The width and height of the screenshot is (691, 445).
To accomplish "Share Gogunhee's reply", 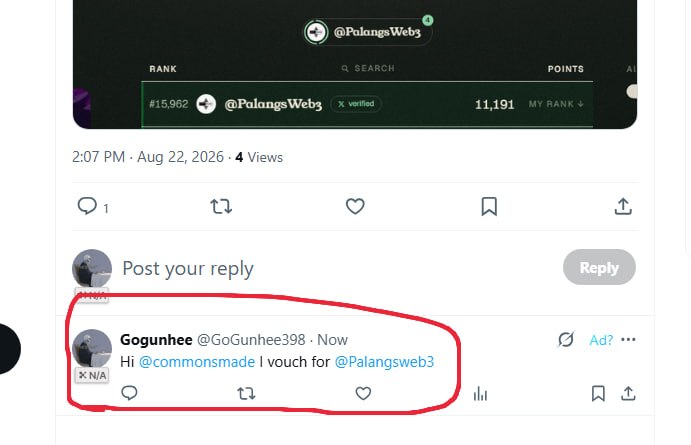I will pos(628,393).
